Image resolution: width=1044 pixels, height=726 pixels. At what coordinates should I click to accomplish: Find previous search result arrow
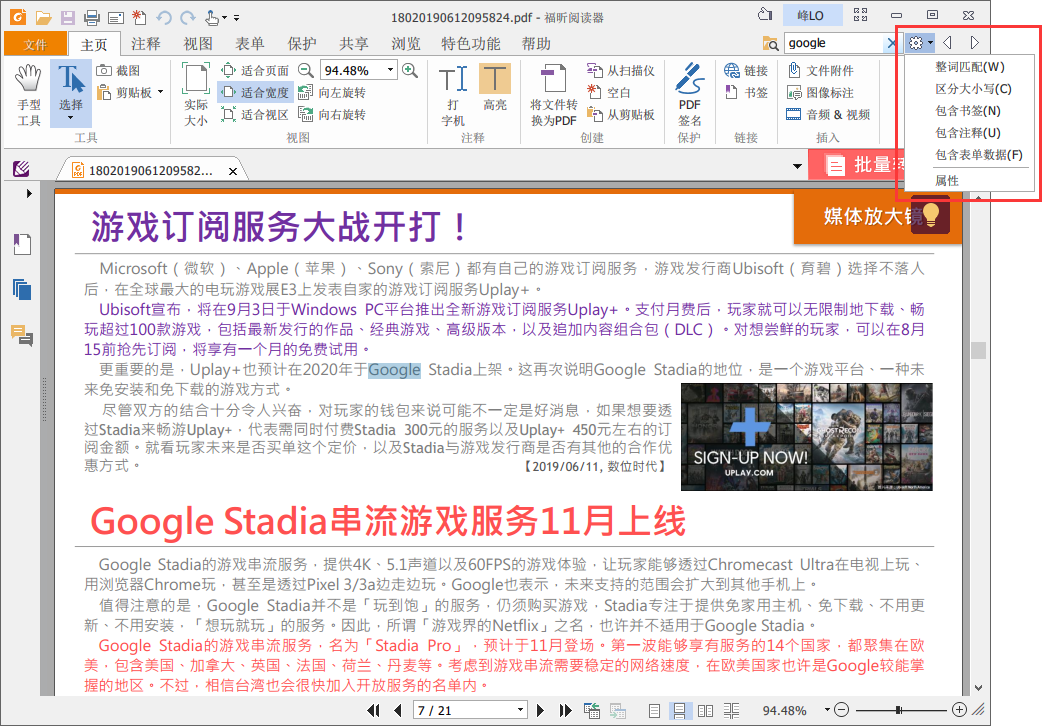[x=947, y=43]
